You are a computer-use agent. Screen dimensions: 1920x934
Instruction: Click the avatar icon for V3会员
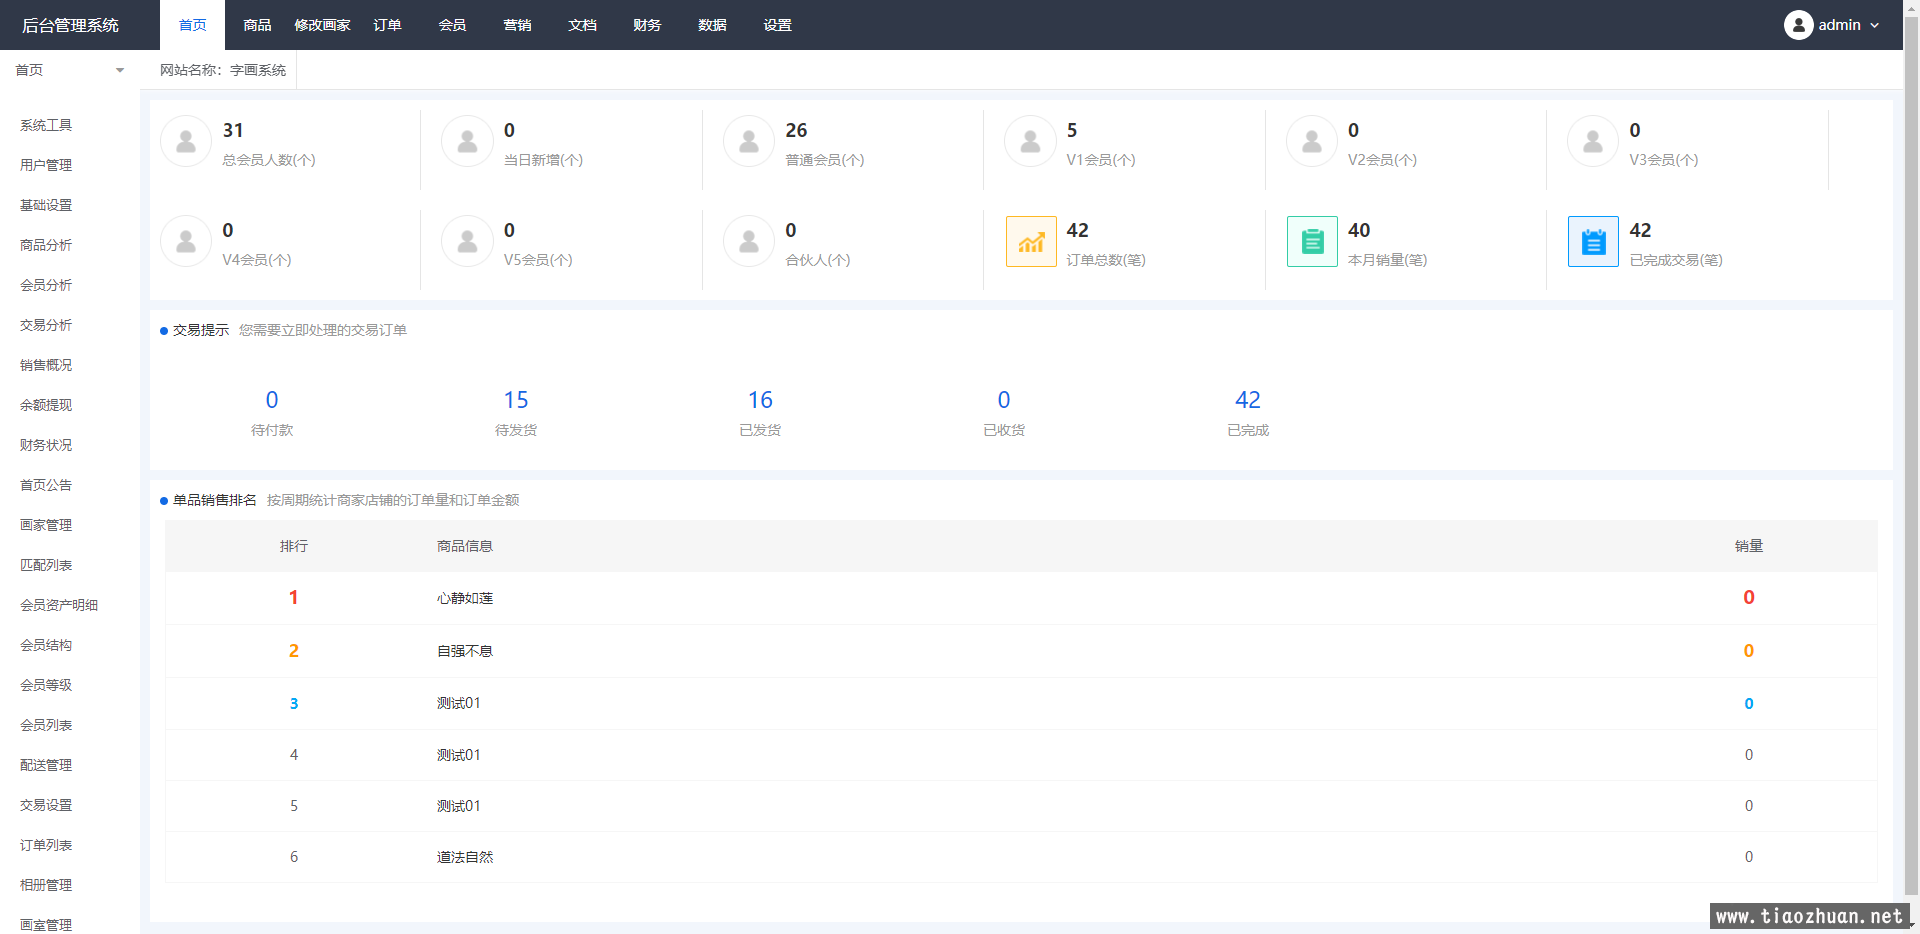(1593, 141)
